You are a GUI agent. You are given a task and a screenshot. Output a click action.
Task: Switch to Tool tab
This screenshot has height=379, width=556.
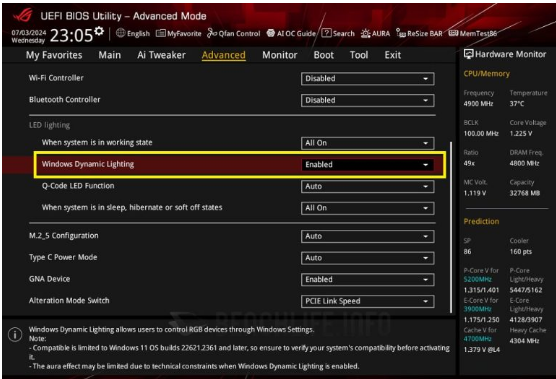pyautogui.click(x=359, y=55)
